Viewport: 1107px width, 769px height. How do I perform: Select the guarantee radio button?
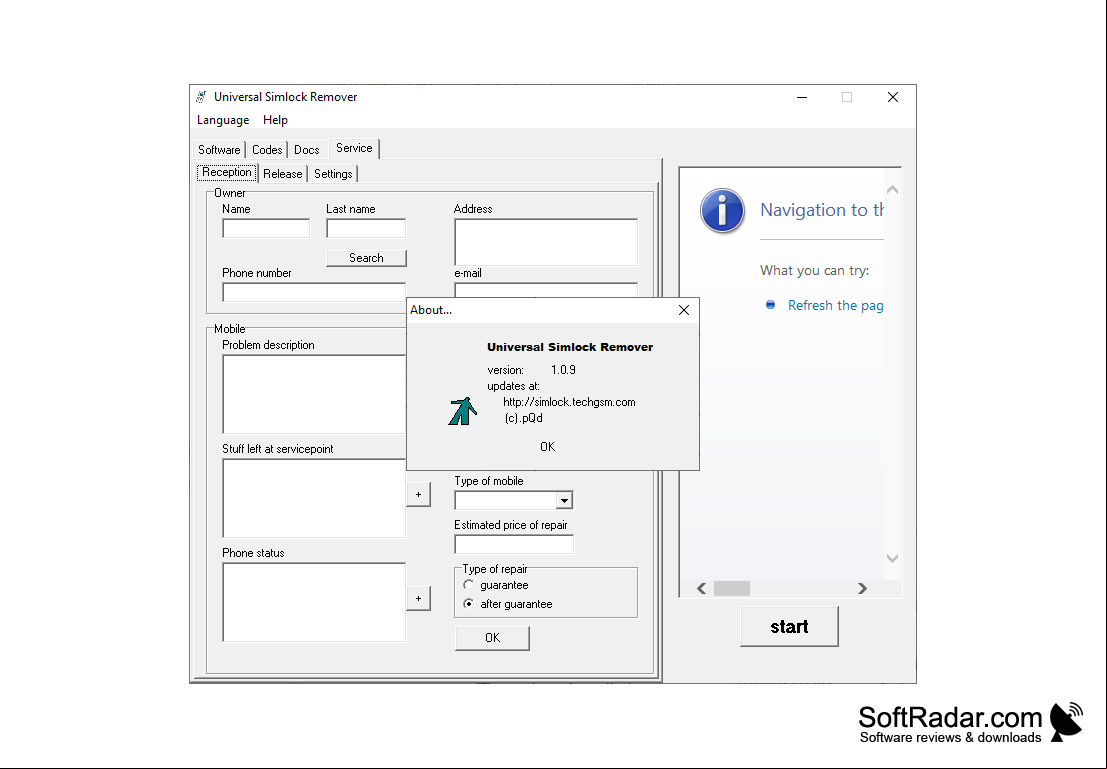pos(469,585)
